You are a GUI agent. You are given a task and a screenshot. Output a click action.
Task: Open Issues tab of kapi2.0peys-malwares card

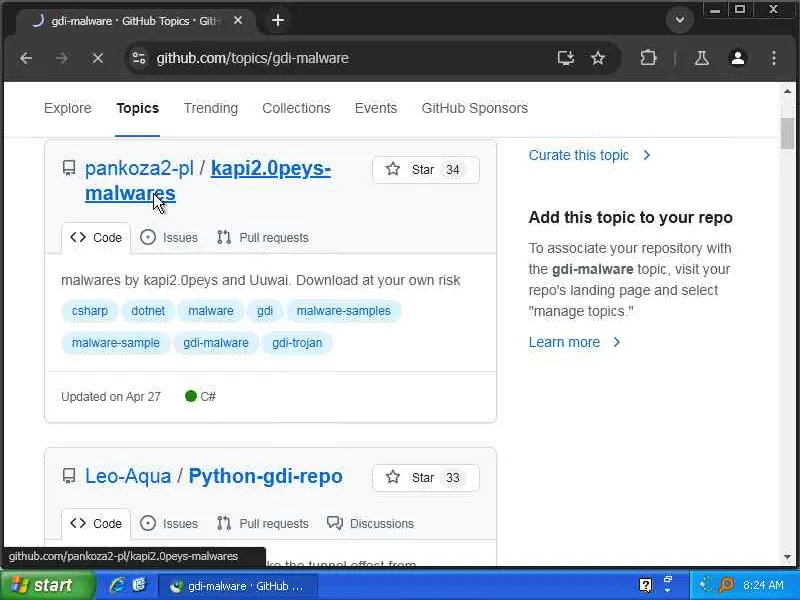169,238
